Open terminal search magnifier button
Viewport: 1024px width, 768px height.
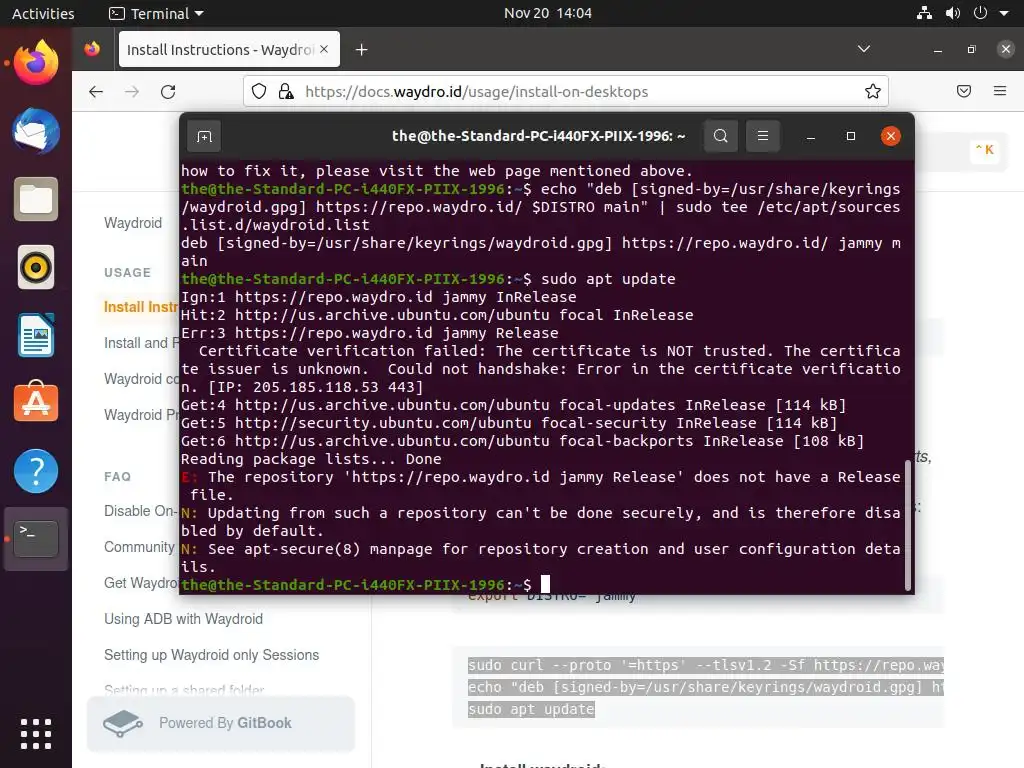coord(721,136)
